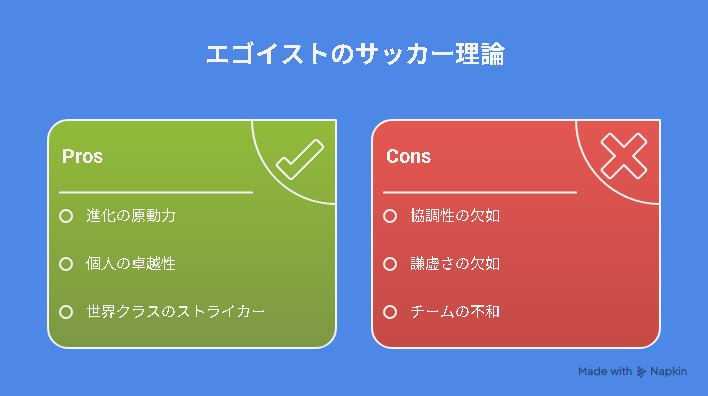The height and width of the screenshot is (396, 708).
Task: Click the bullet circle beside 謙虚さの欠如
Action: [390, 264]
